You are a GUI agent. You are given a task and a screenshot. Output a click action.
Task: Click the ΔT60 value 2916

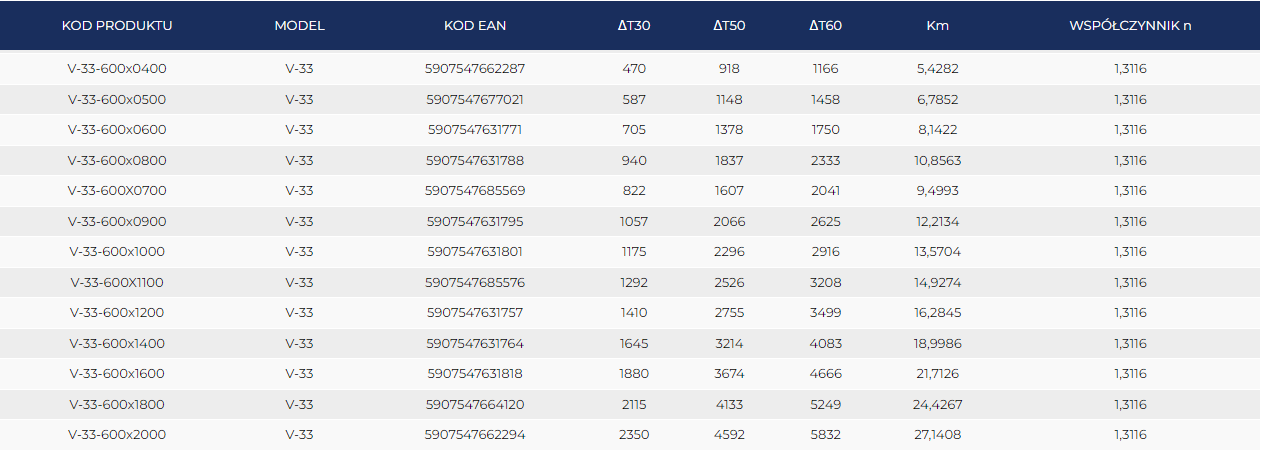coord(826,252)
